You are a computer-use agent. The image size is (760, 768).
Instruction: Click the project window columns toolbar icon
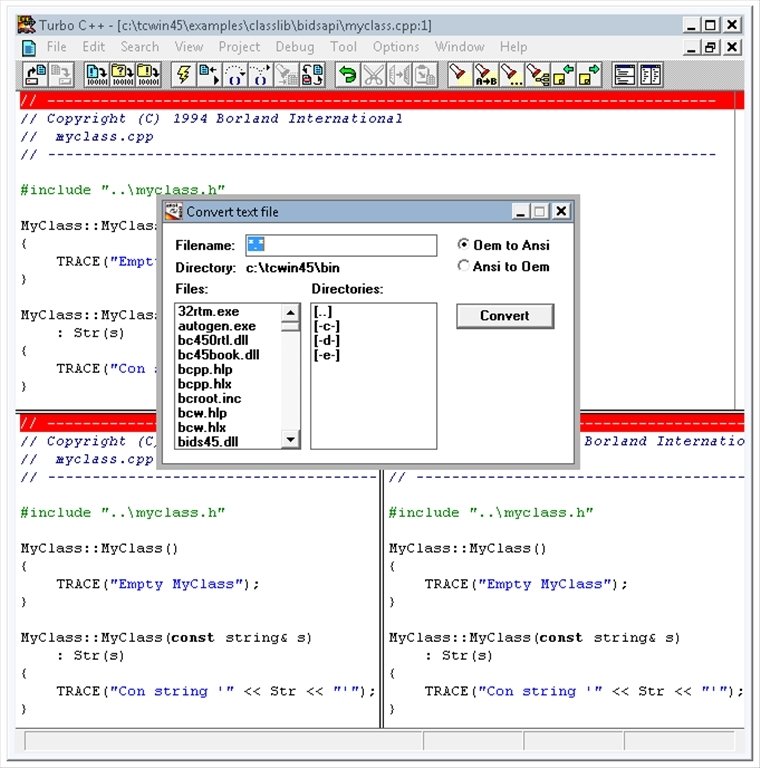pyautogui.click(x=650, y=75)
